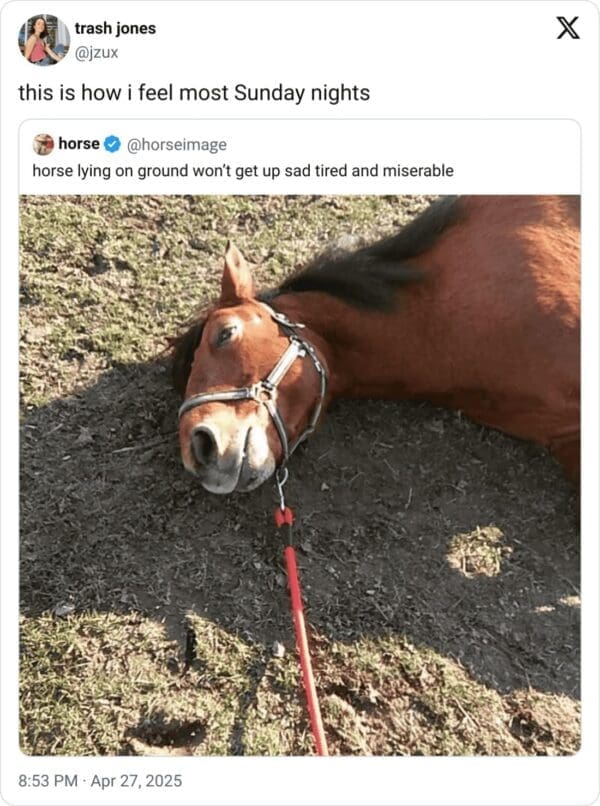
Task: Click the X logo
Action: pos(567,28)
